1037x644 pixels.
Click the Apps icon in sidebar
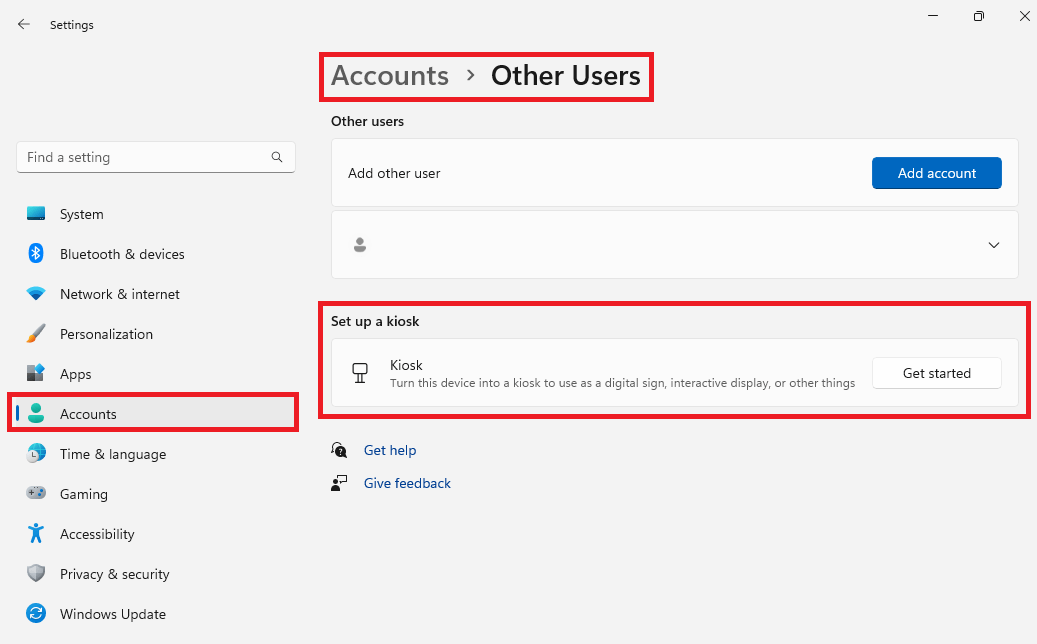click(36, 373)
